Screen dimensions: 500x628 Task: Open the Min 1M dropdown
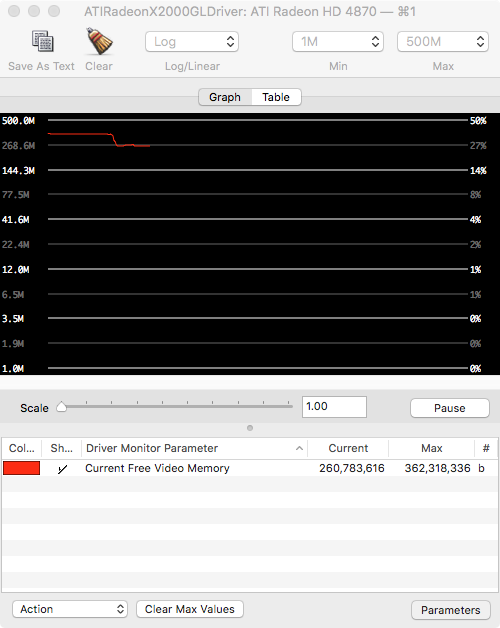338,42
